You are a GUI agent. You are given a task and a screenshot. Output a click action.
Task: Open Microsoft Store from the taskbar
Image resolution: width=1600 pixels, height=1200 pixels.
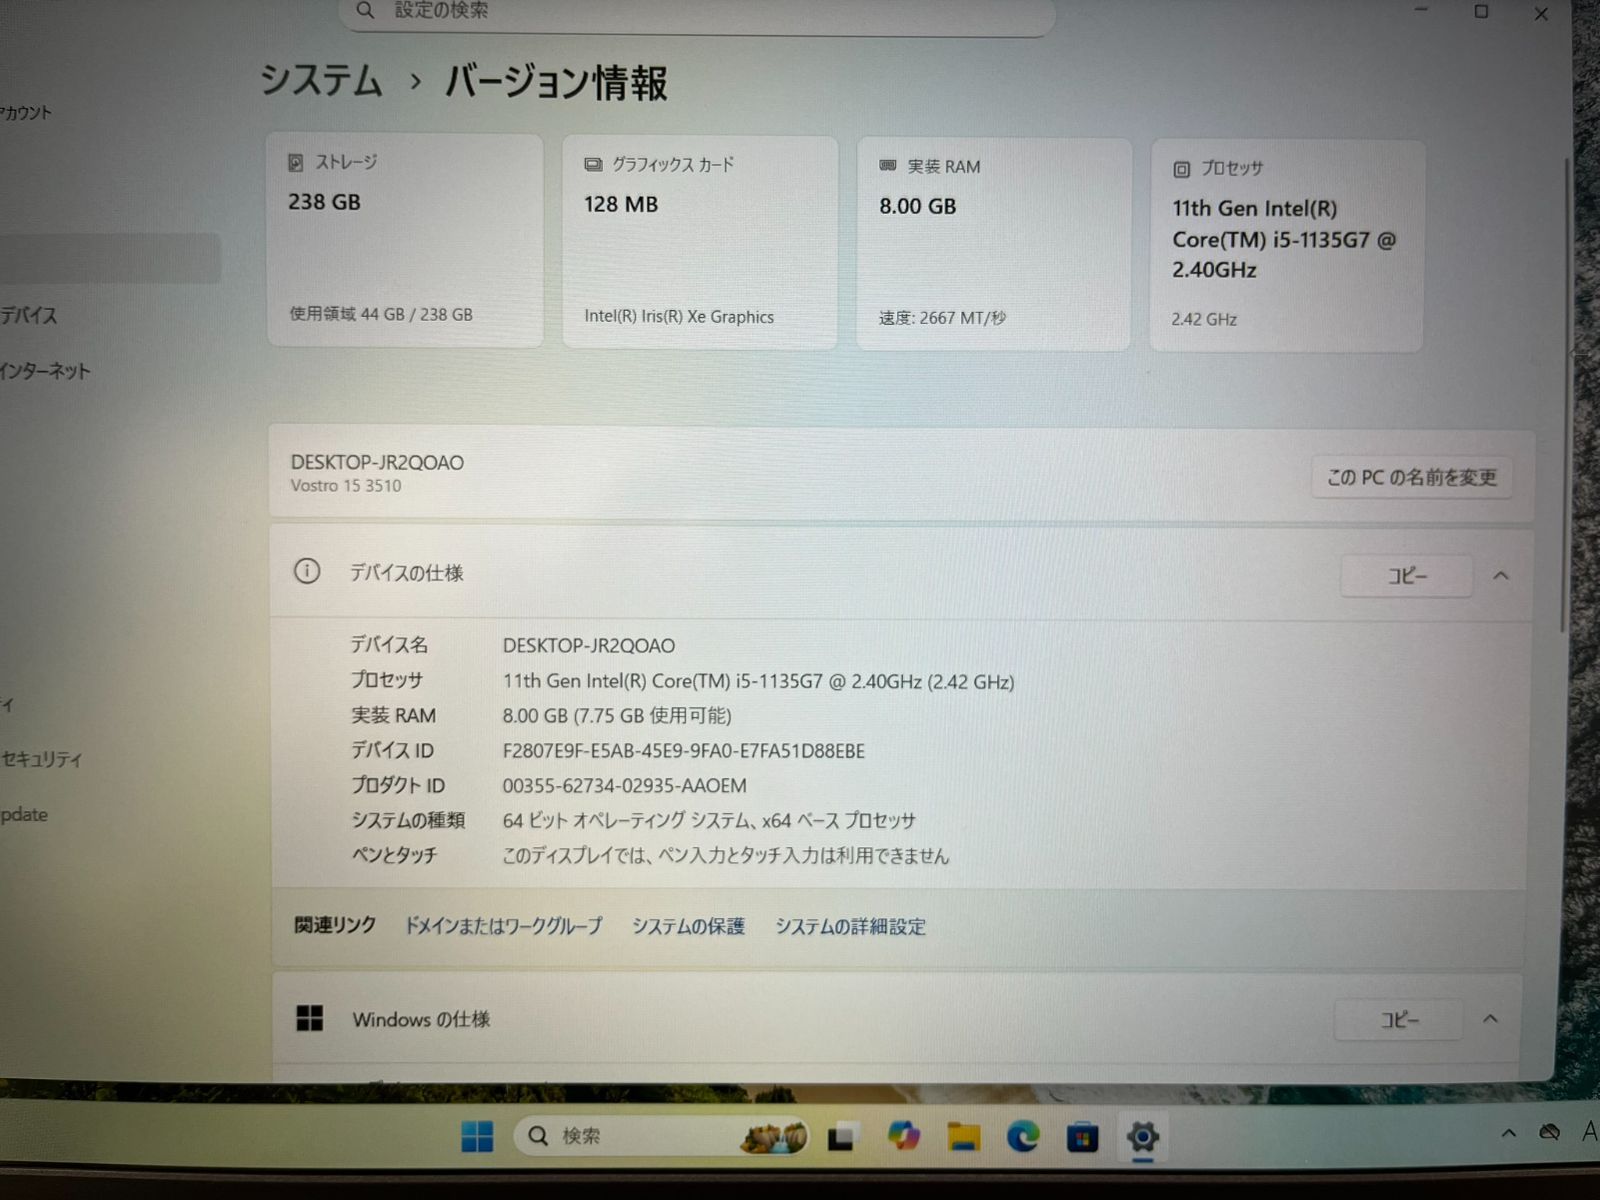point(1082,1137)
